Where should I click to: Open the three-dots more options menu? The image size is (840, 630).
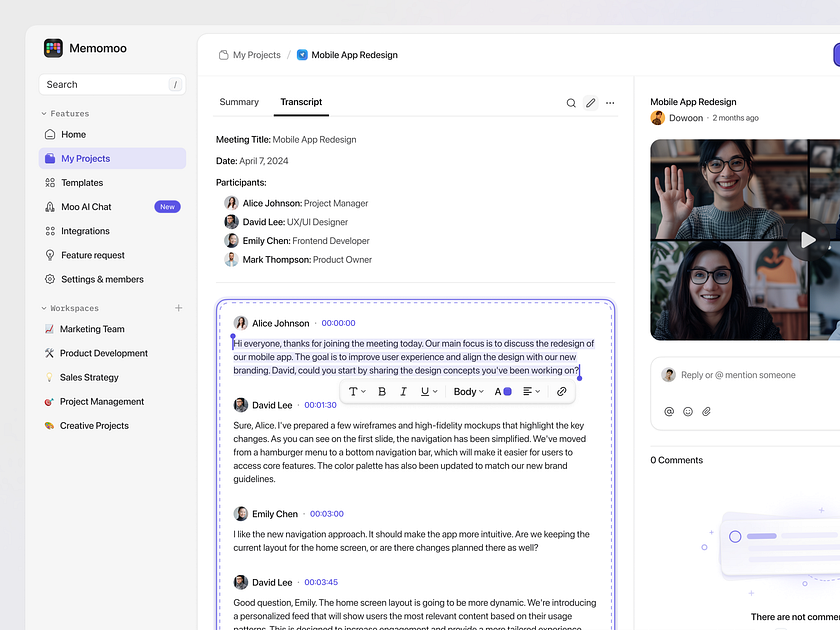[x=610, y=103]
